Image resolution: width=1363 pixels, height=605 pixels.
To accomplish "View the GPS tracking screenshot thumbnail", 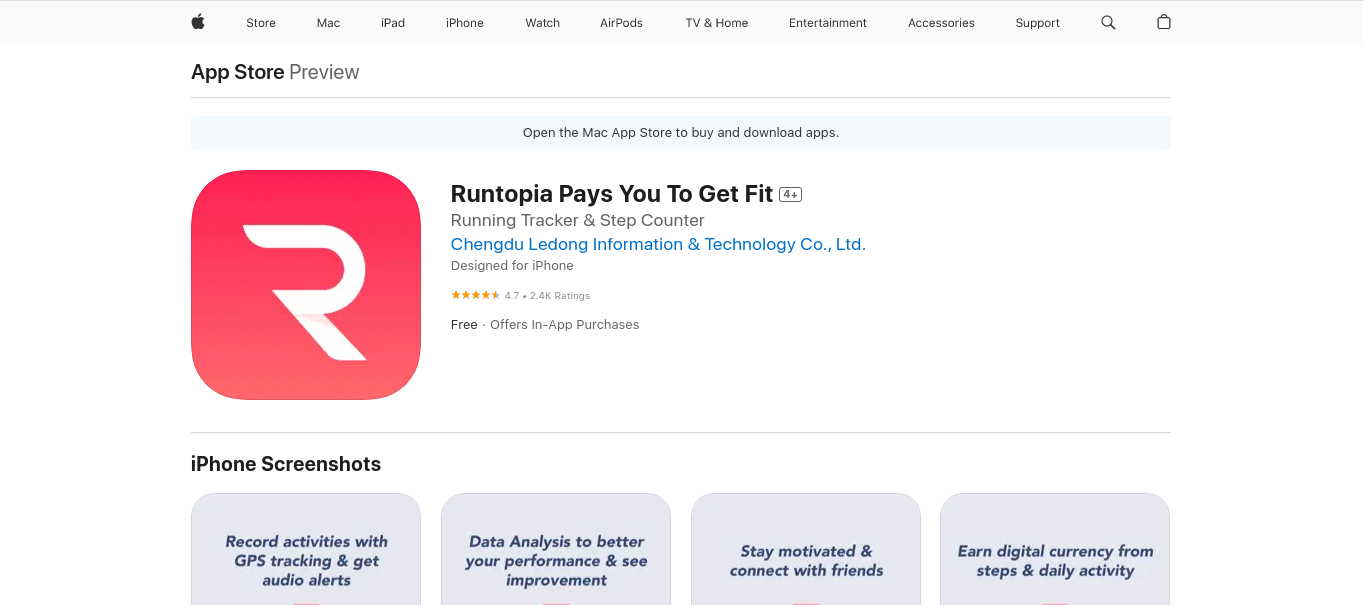I will click(x=306, y=549).
